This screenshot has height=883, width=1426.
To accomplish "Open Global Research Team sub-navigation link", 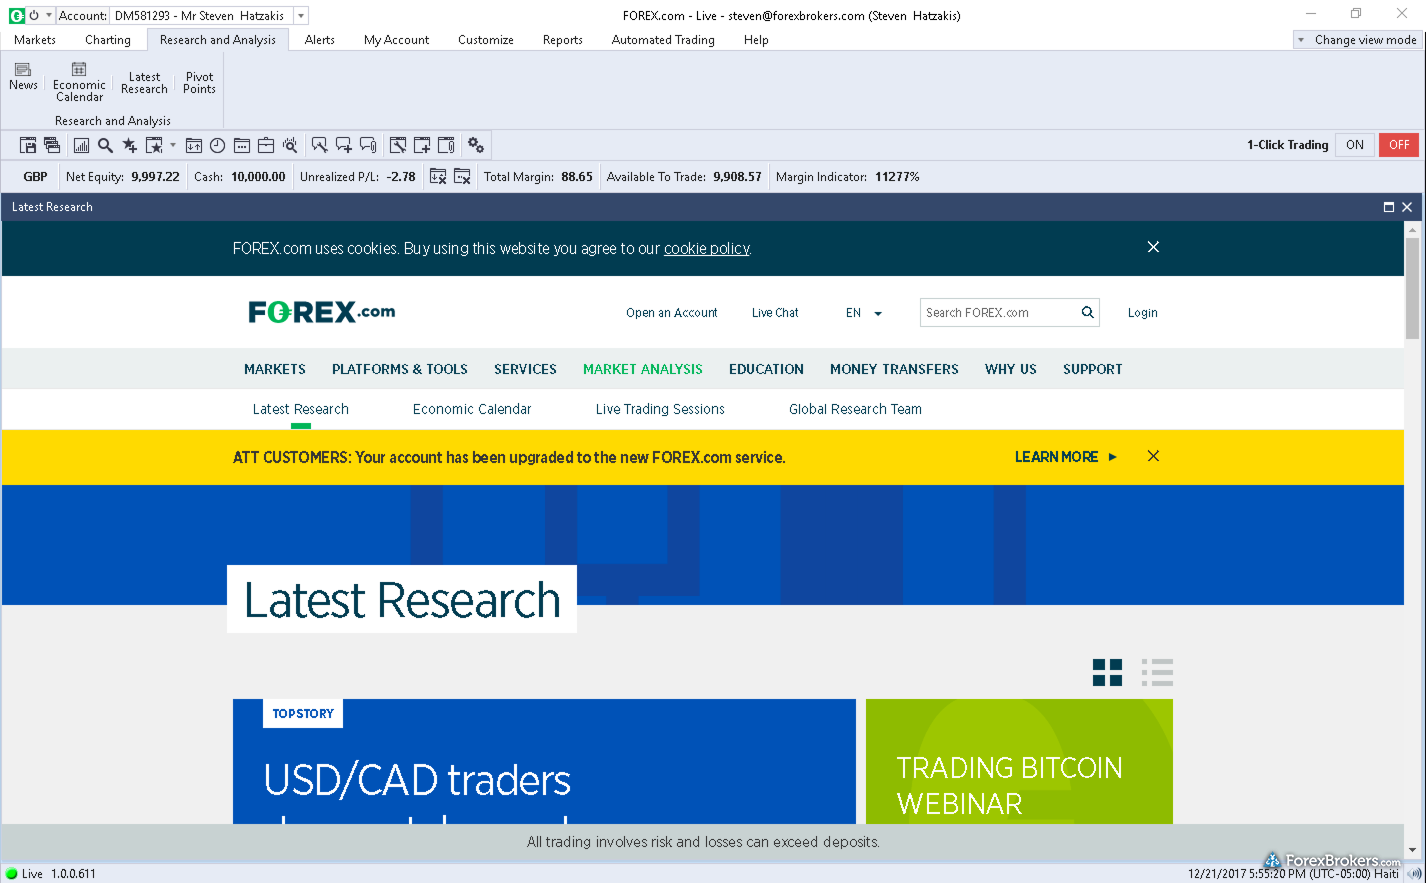I will 855,409.
